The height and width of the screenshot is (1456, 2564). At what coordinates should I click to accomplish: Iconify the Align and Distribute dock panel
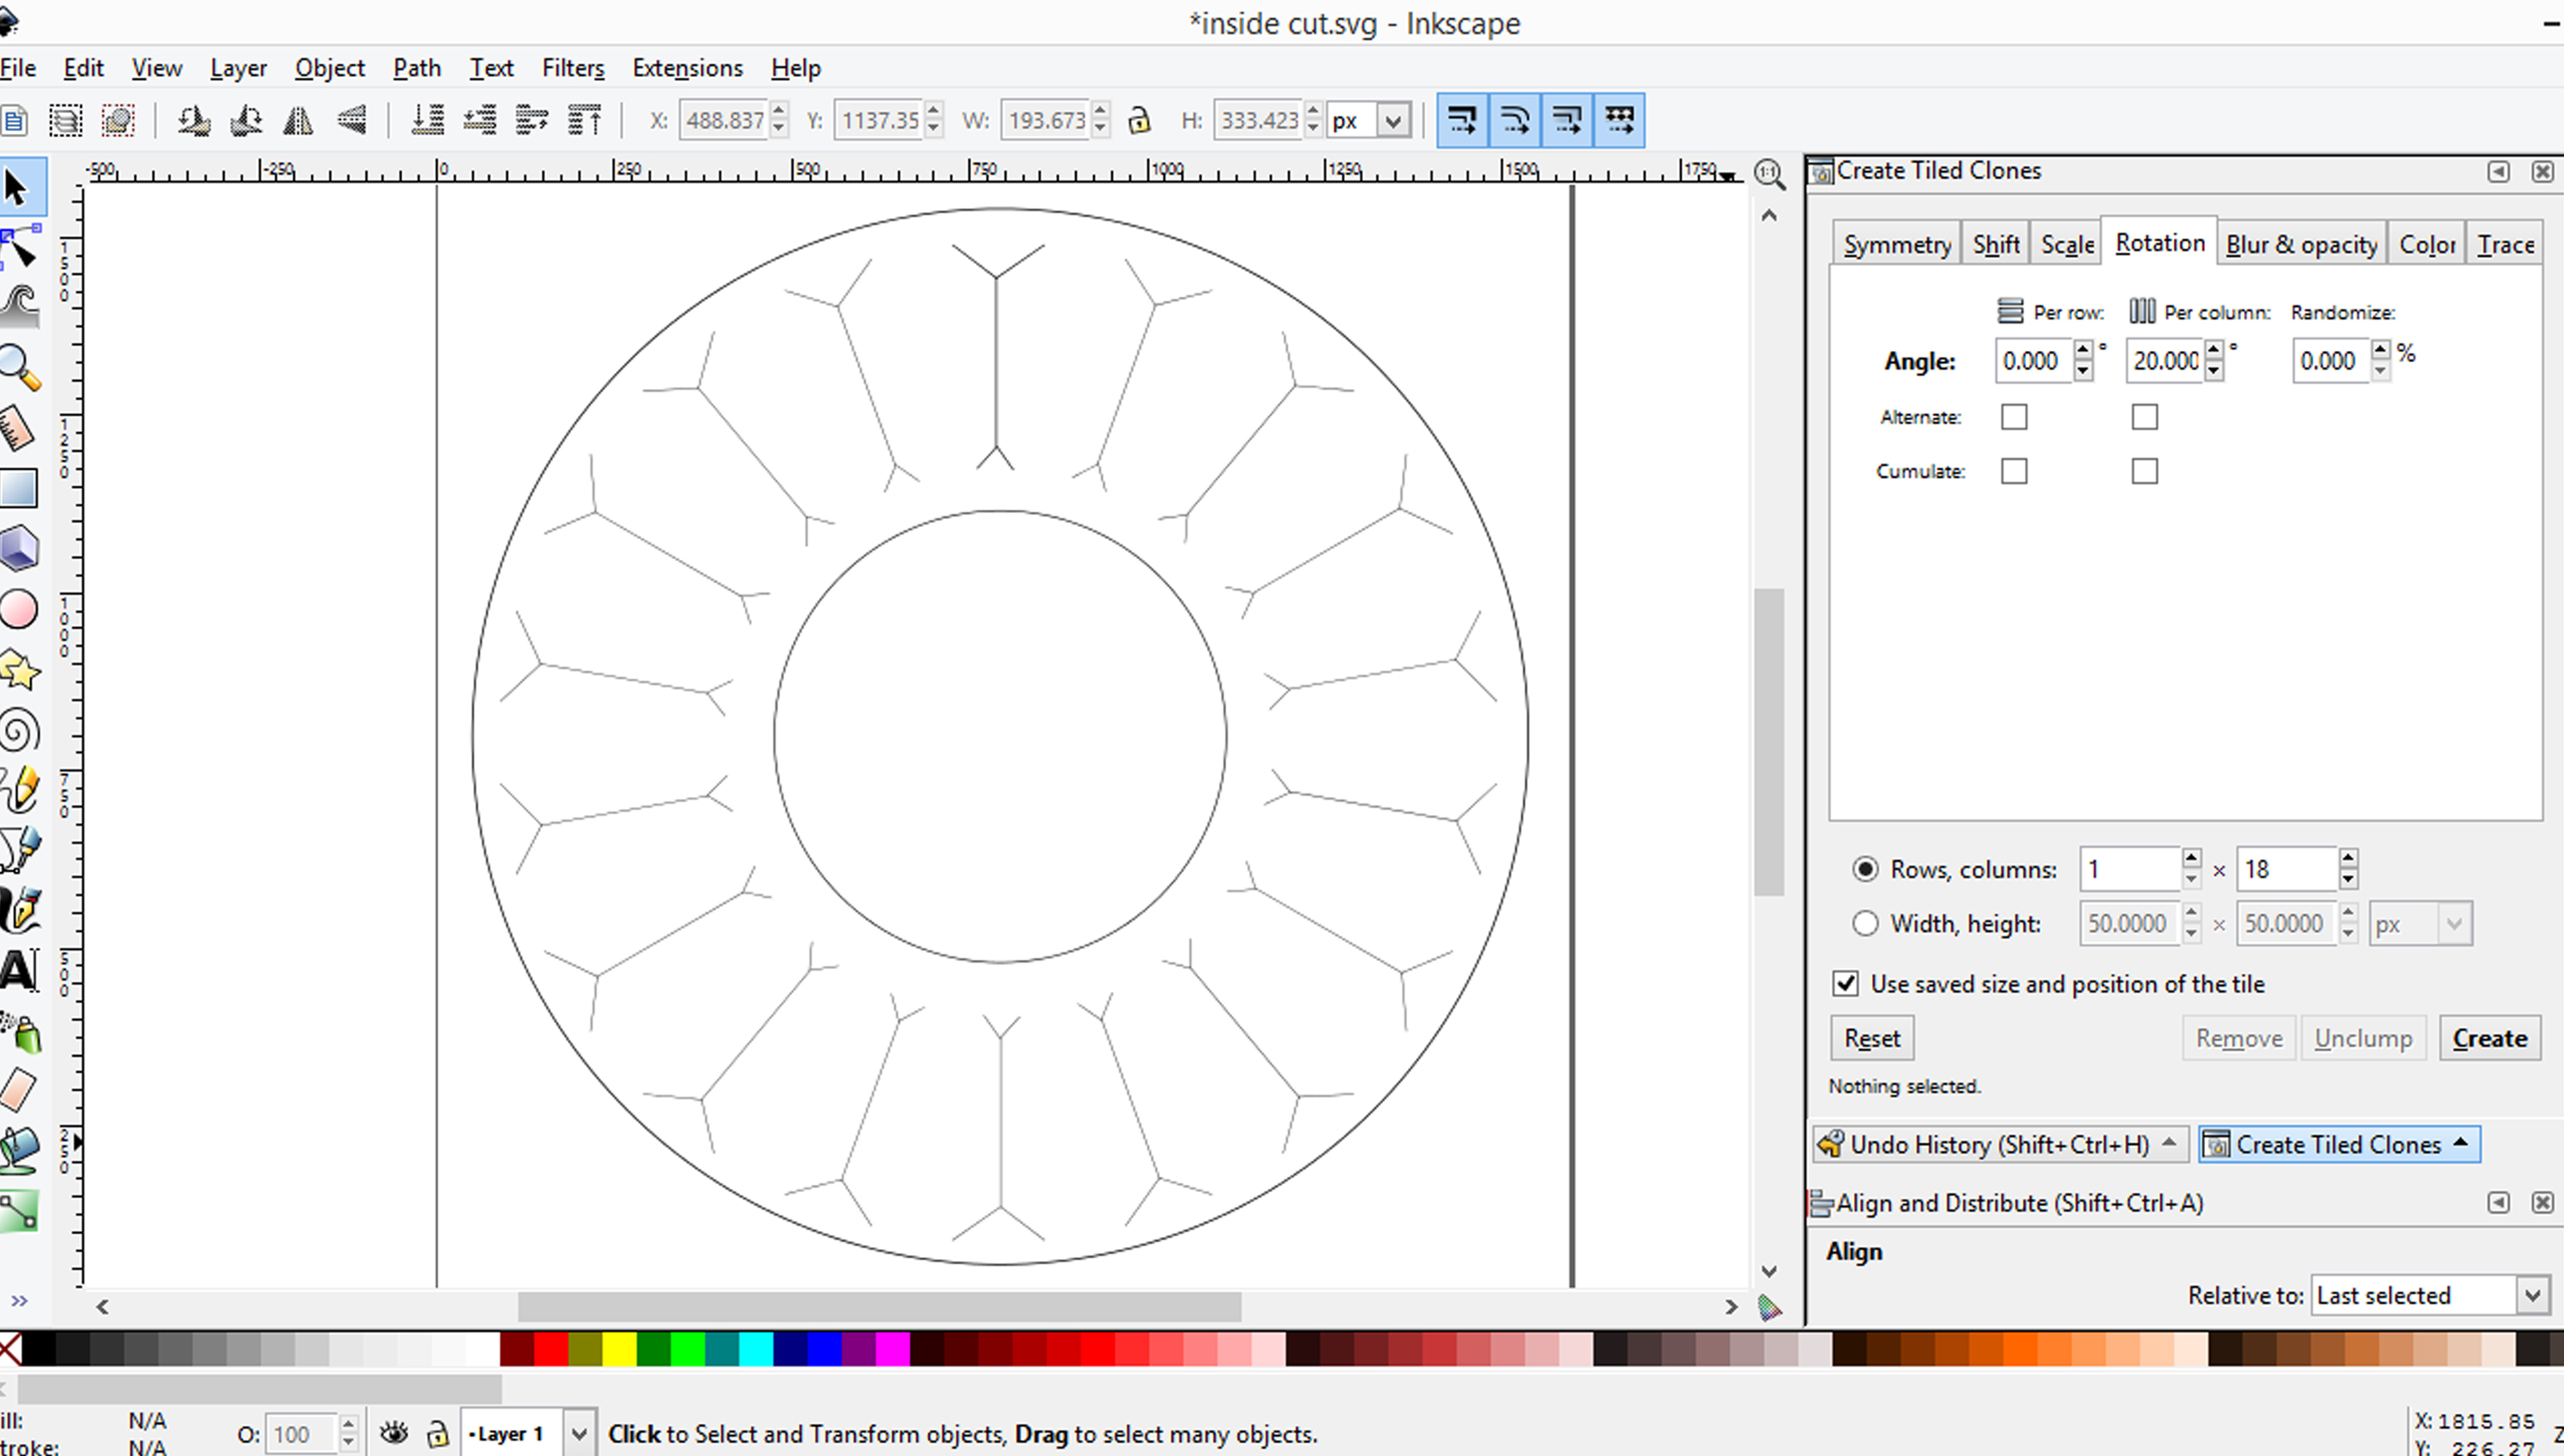coord(2498,1202)
